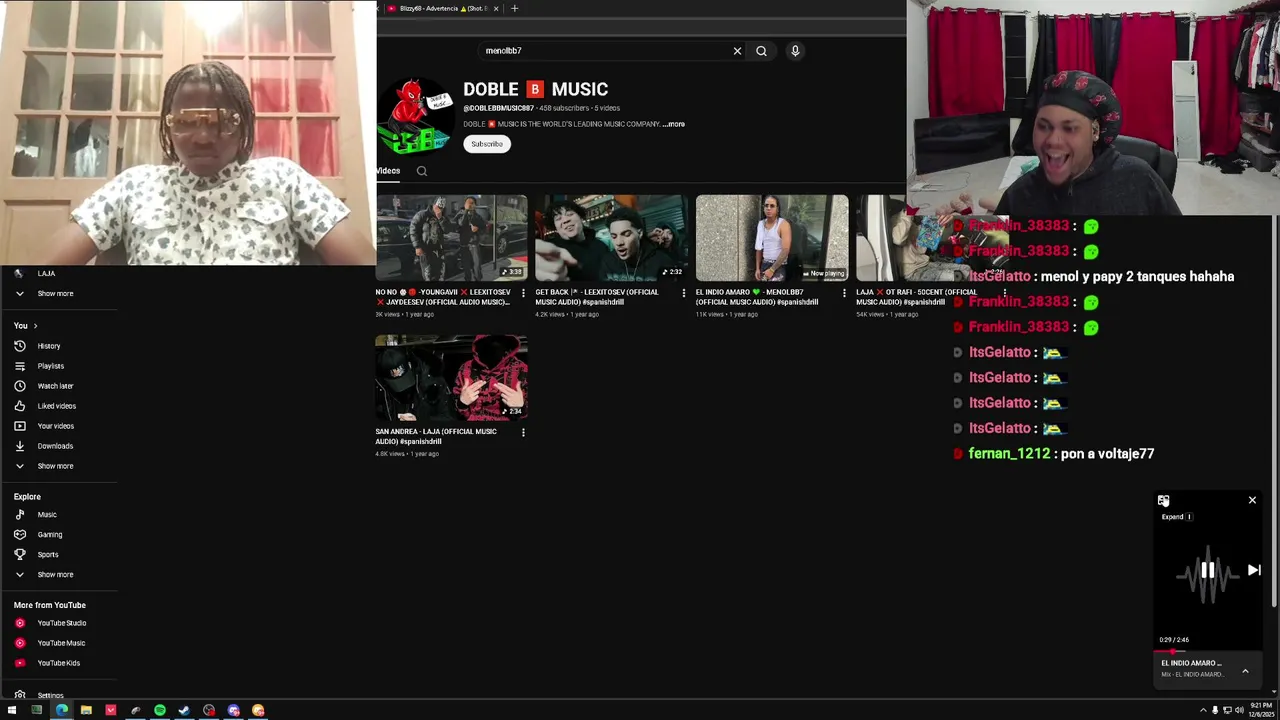1280x720 pixels.
Task: Click the system tray volume icon
Action: pos(1240,710)
